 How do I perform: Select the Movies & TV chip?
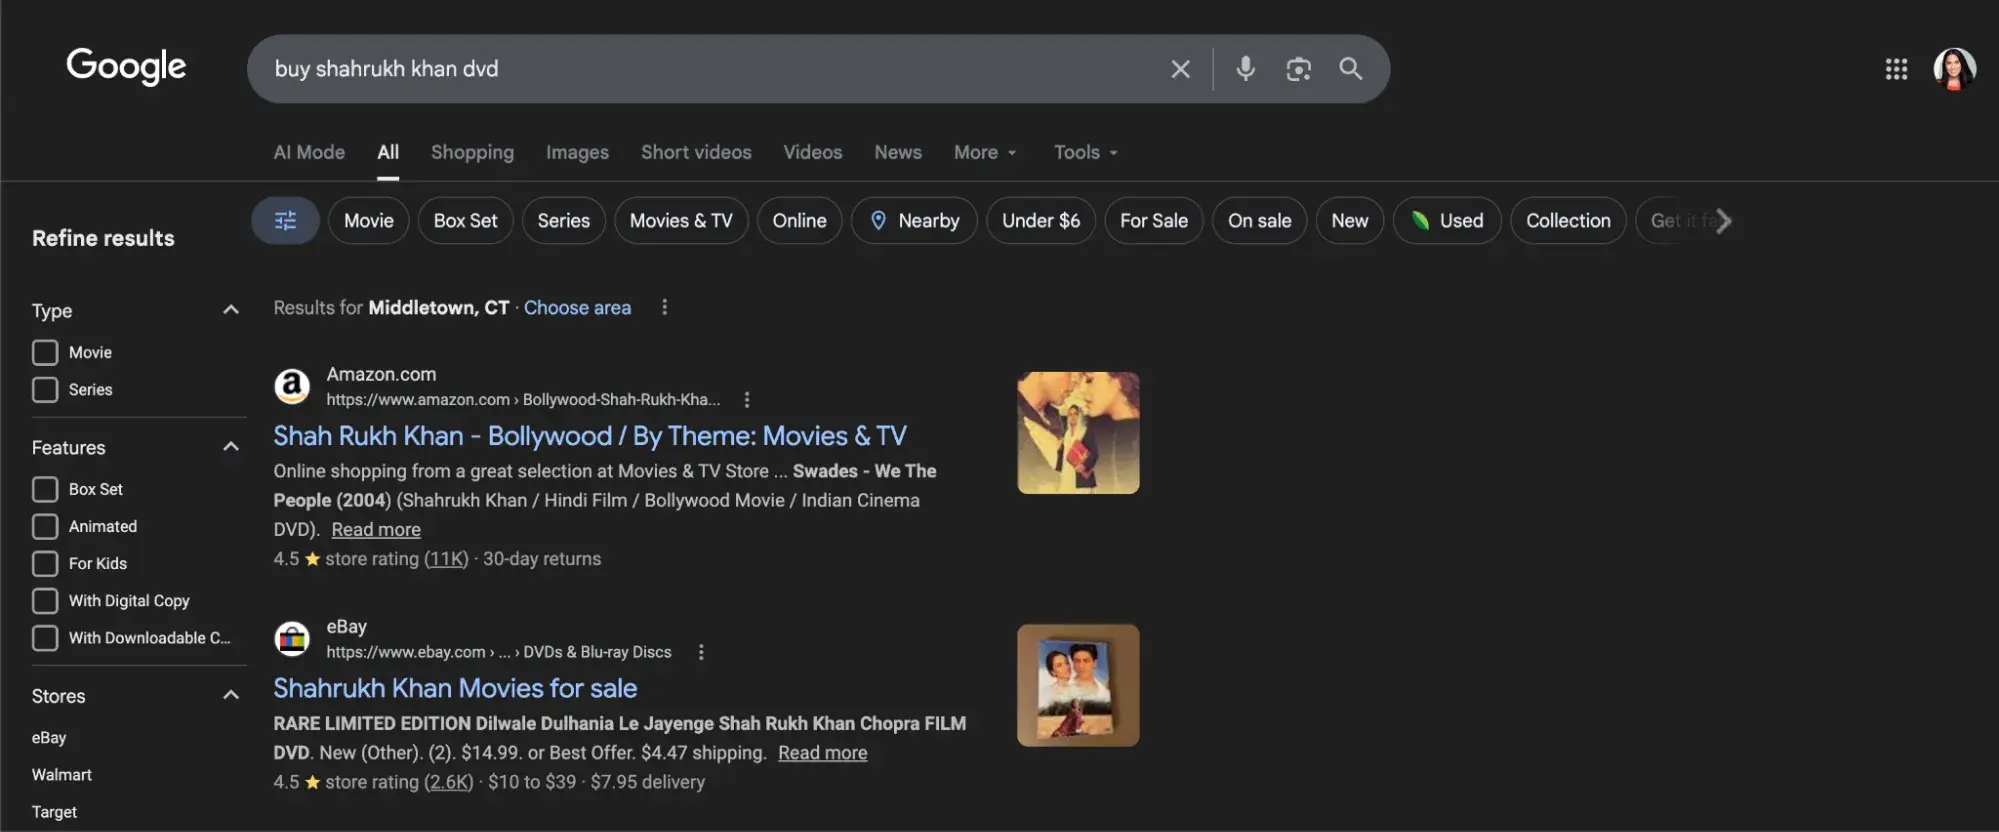click(681, 221)
